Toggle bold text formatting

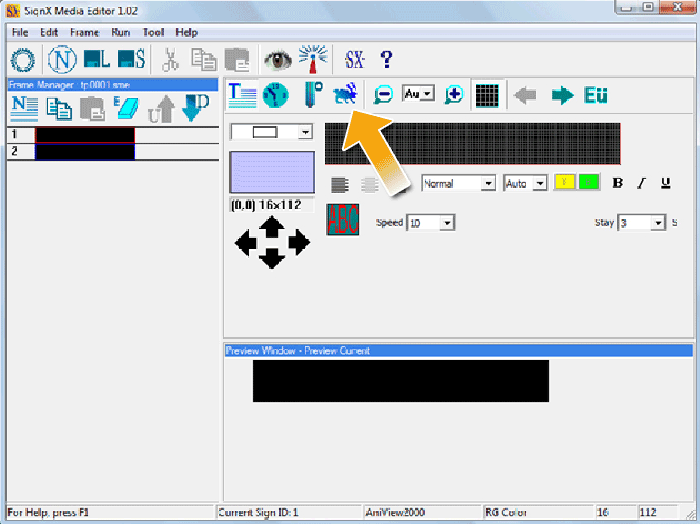[x=618, y=183]
